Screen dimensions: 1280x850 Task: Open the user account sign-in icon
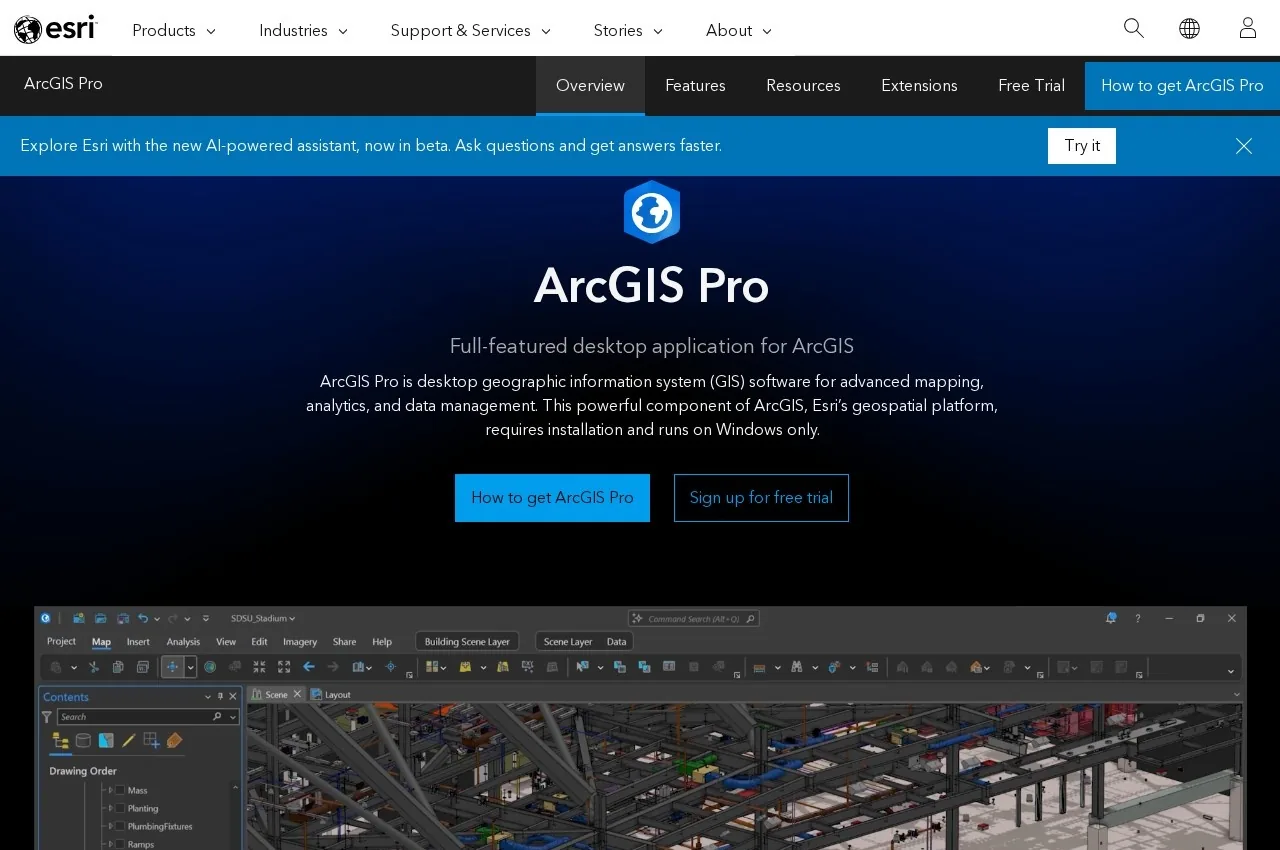coord(1247,28)
